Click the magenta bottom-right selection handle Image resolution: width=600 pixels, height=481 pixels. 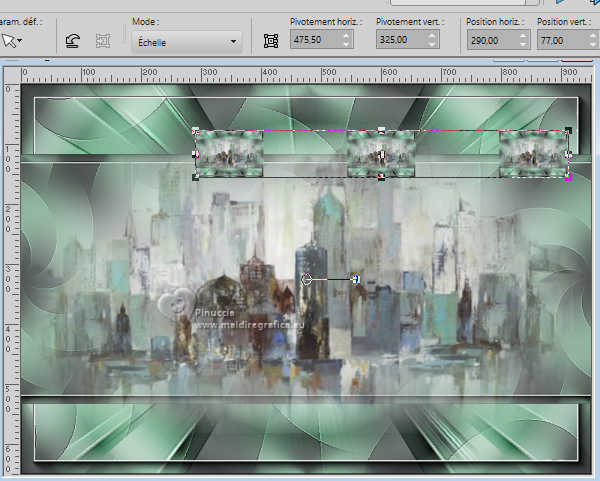(x=569, y=177)
